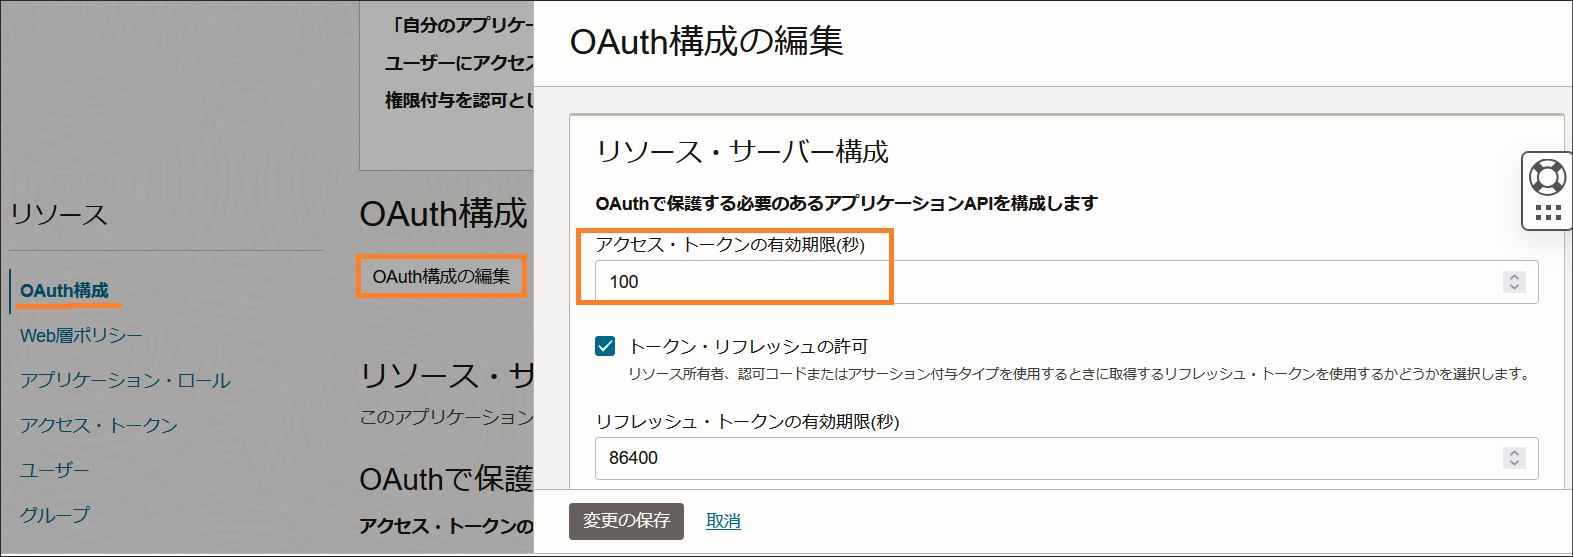
Task: Click the リフレッシュ・トークンの有効期限(秒) label
Action: pos(747,422)
